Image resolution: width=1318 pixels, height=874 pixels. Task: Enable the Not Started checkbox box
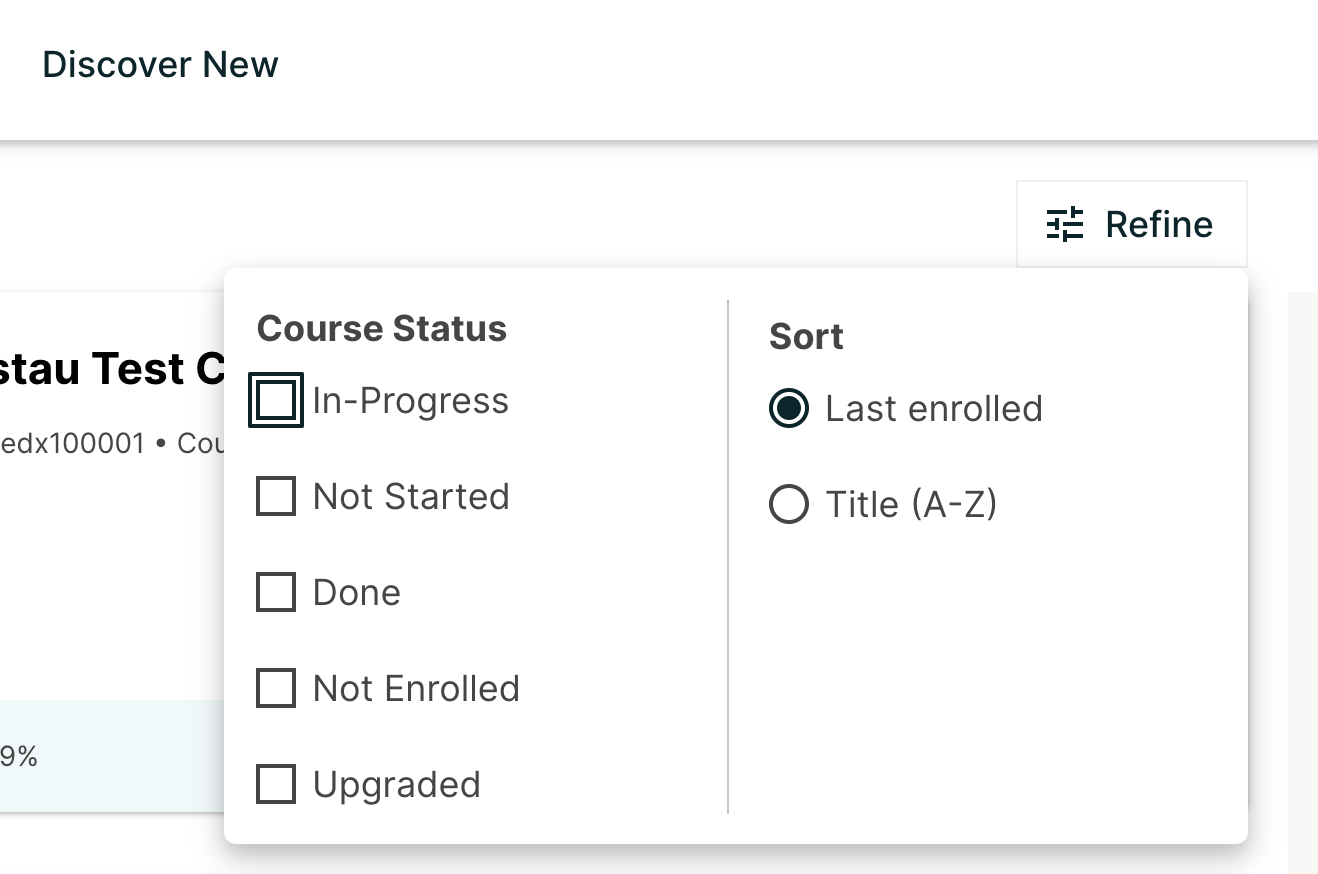(276, 496)
